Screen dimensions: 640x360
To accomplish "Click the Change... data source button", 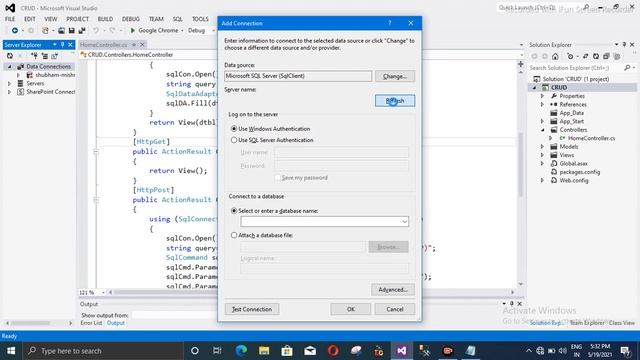I will click(x=395, y=76).
